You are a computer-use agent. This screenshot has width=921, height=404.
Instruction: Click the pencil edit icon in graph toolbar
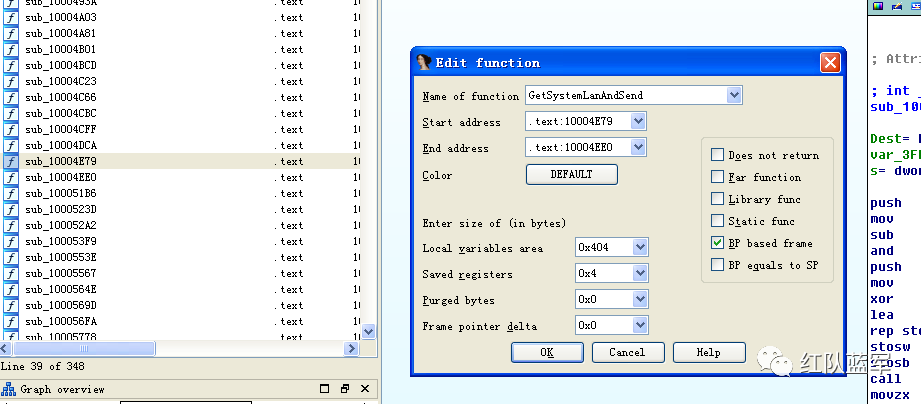pos(897,6)
